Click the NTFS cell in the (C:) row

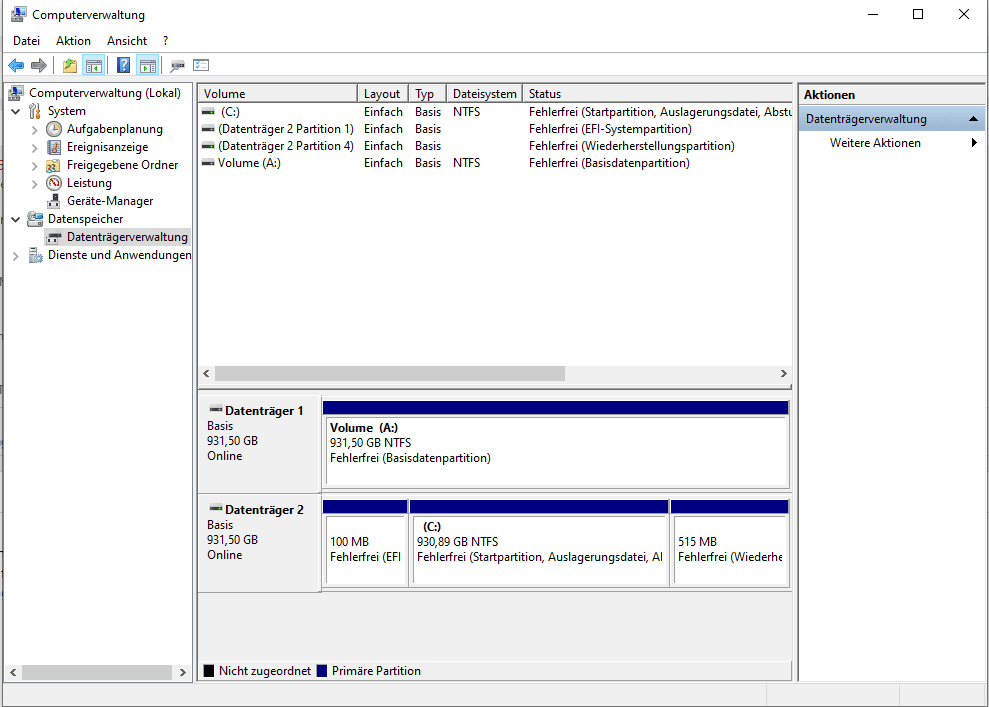(x=467, y=112)
